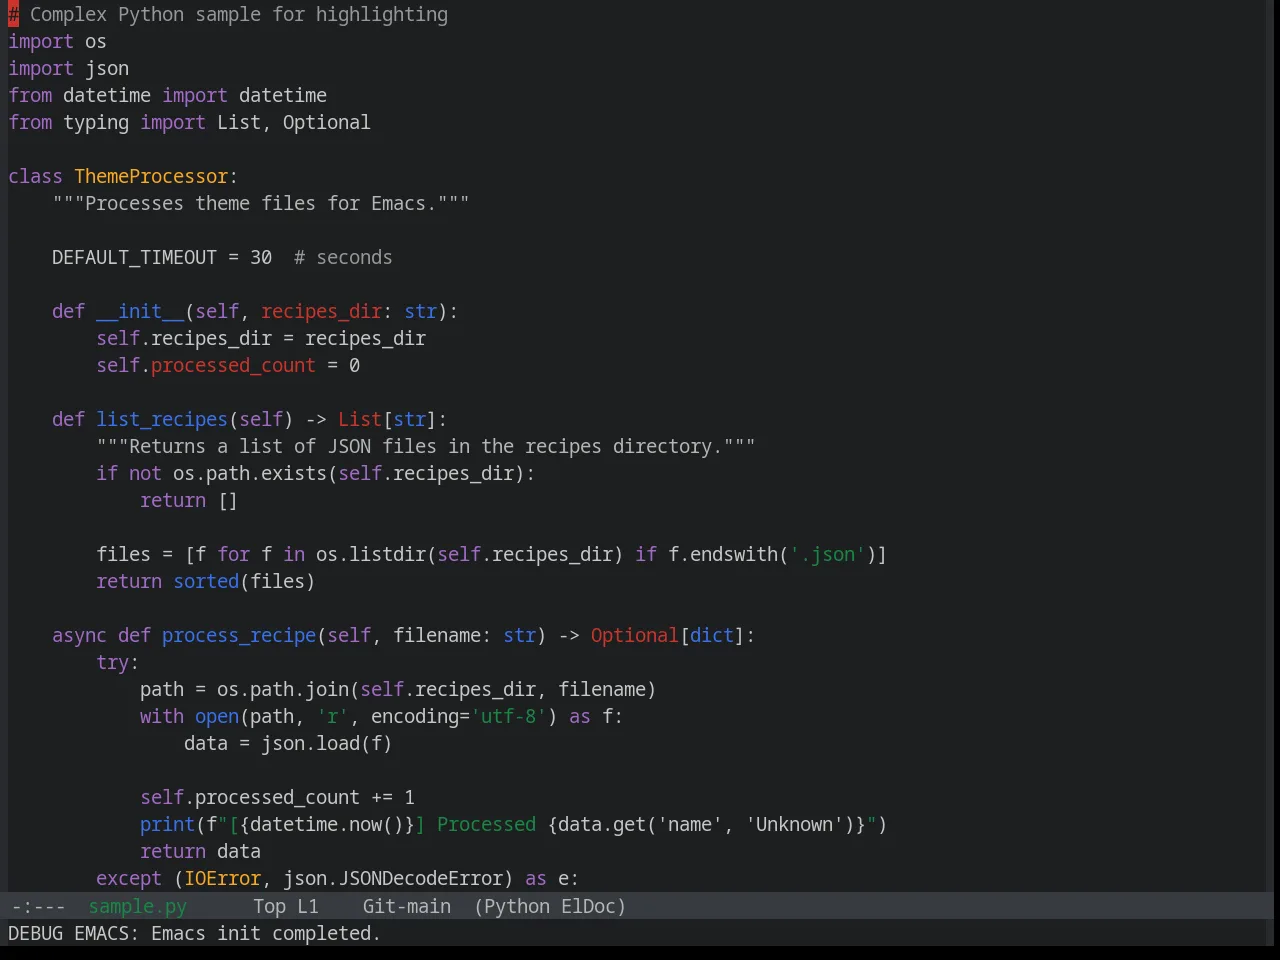
Task: Click the 'print' function call
Action: pos(167,825)
